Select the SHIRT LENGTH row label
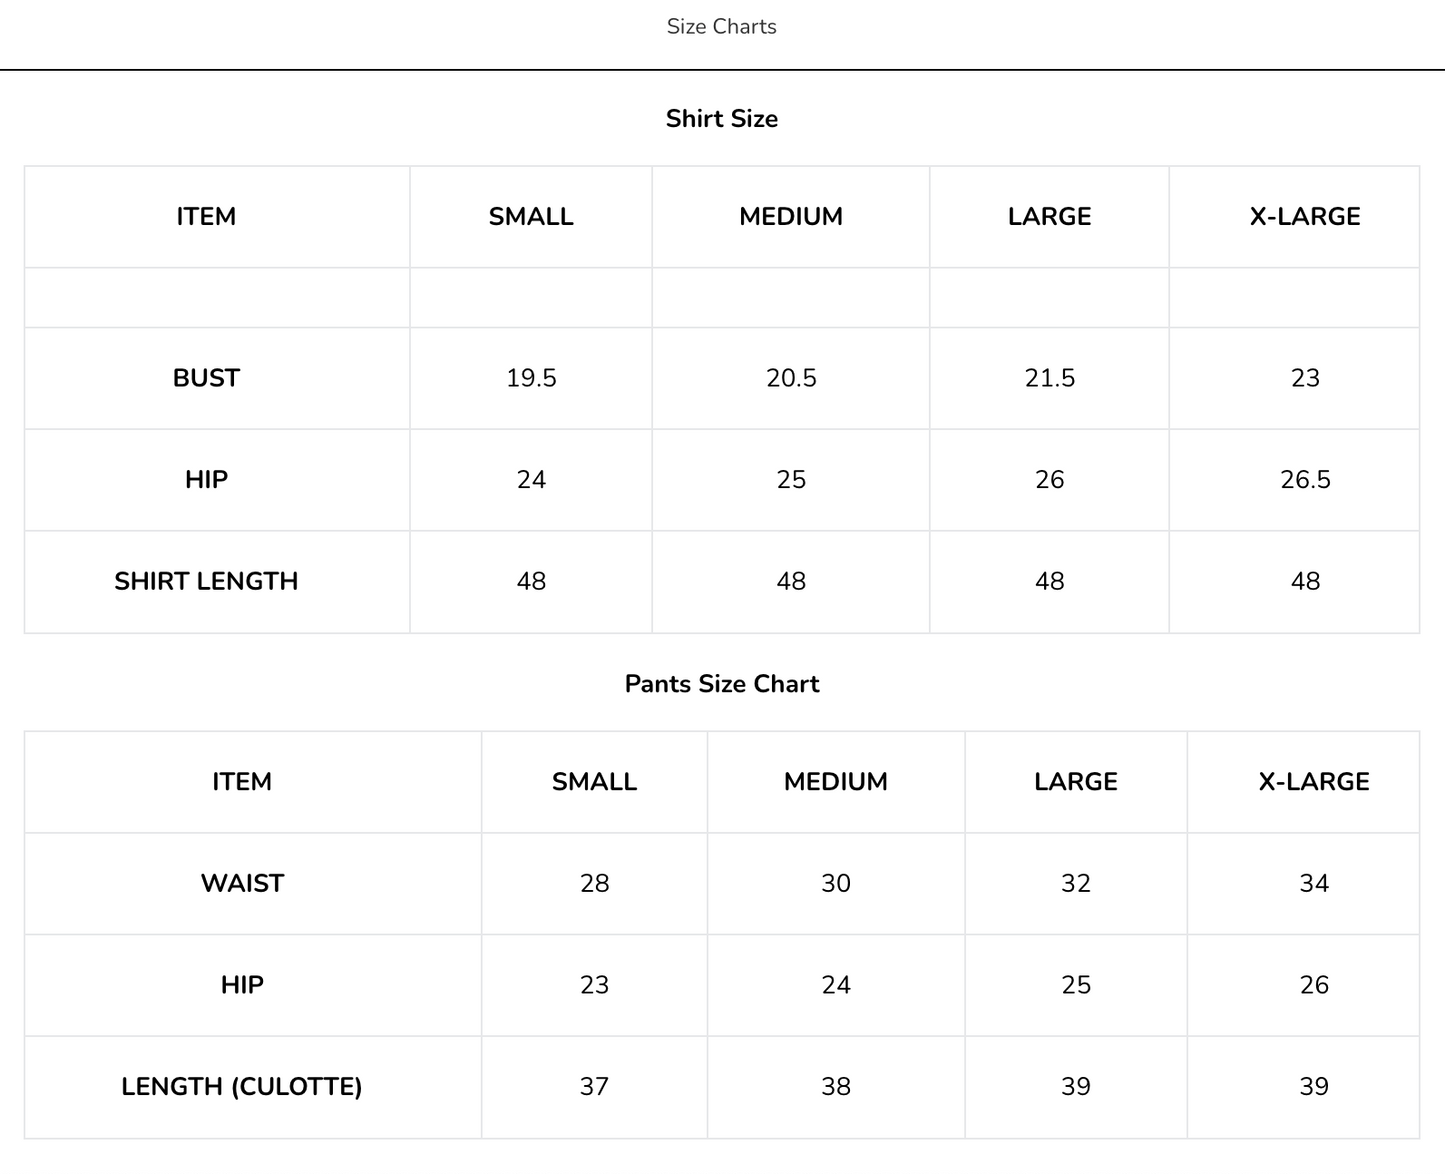The height and width of the screenshot is (1174, 1445). [207, 581]
